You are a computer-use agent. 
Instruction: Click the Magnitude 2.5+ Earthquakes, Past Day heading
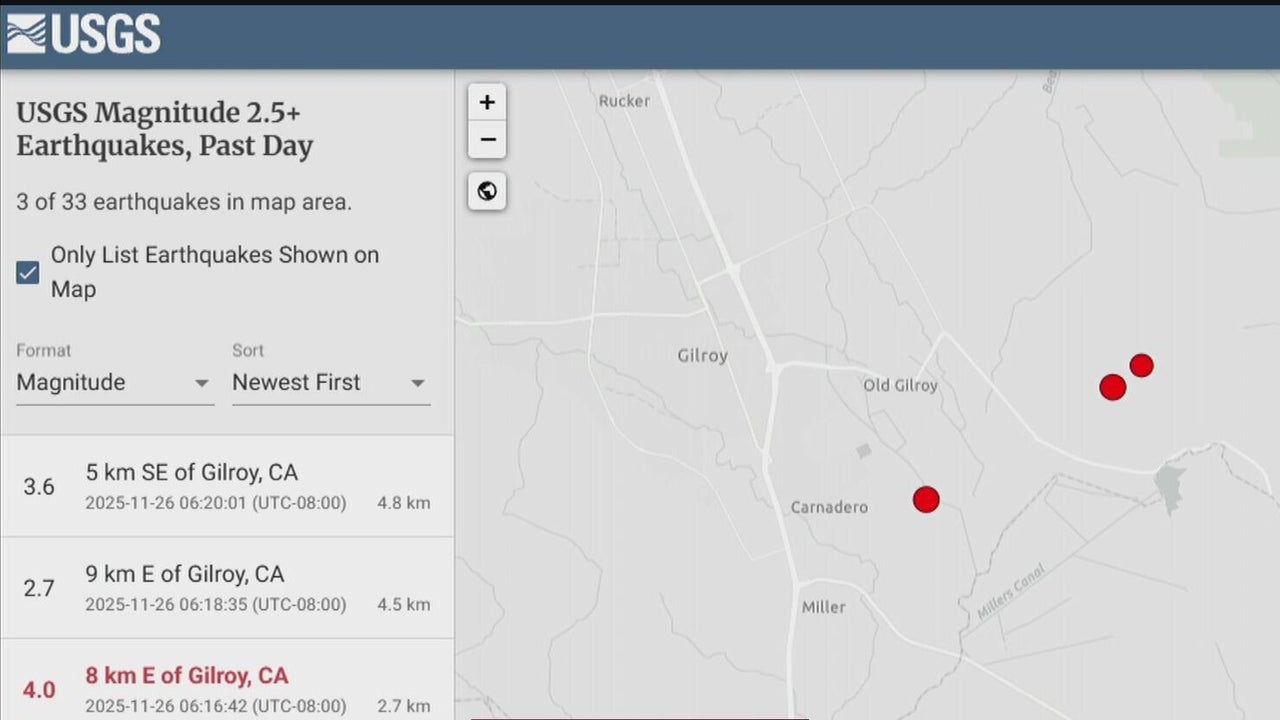165,129
